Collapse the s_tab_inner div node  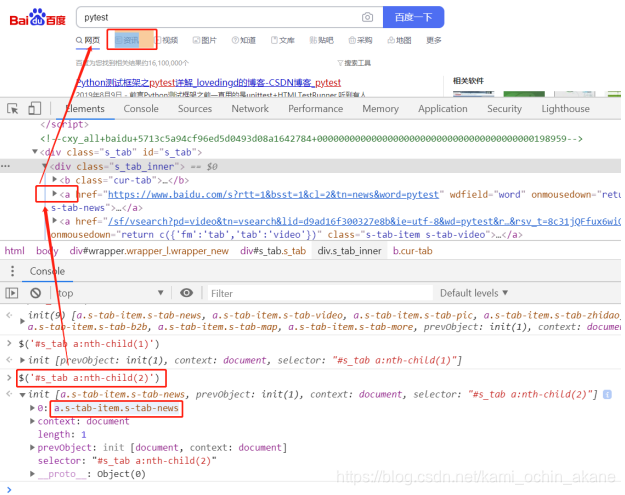tap(45, 166)
